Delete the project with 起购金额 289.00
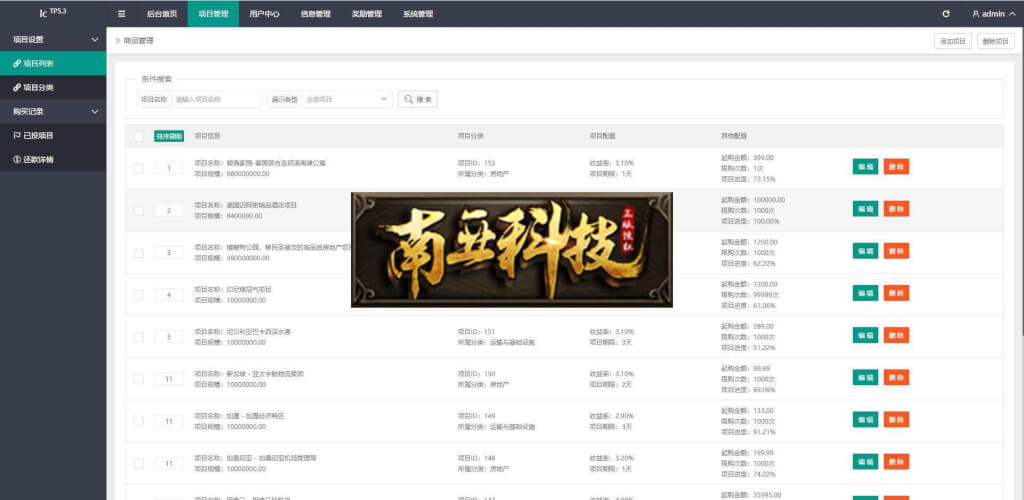Viewport: 1024px width, 500px height. pos(897,335)
